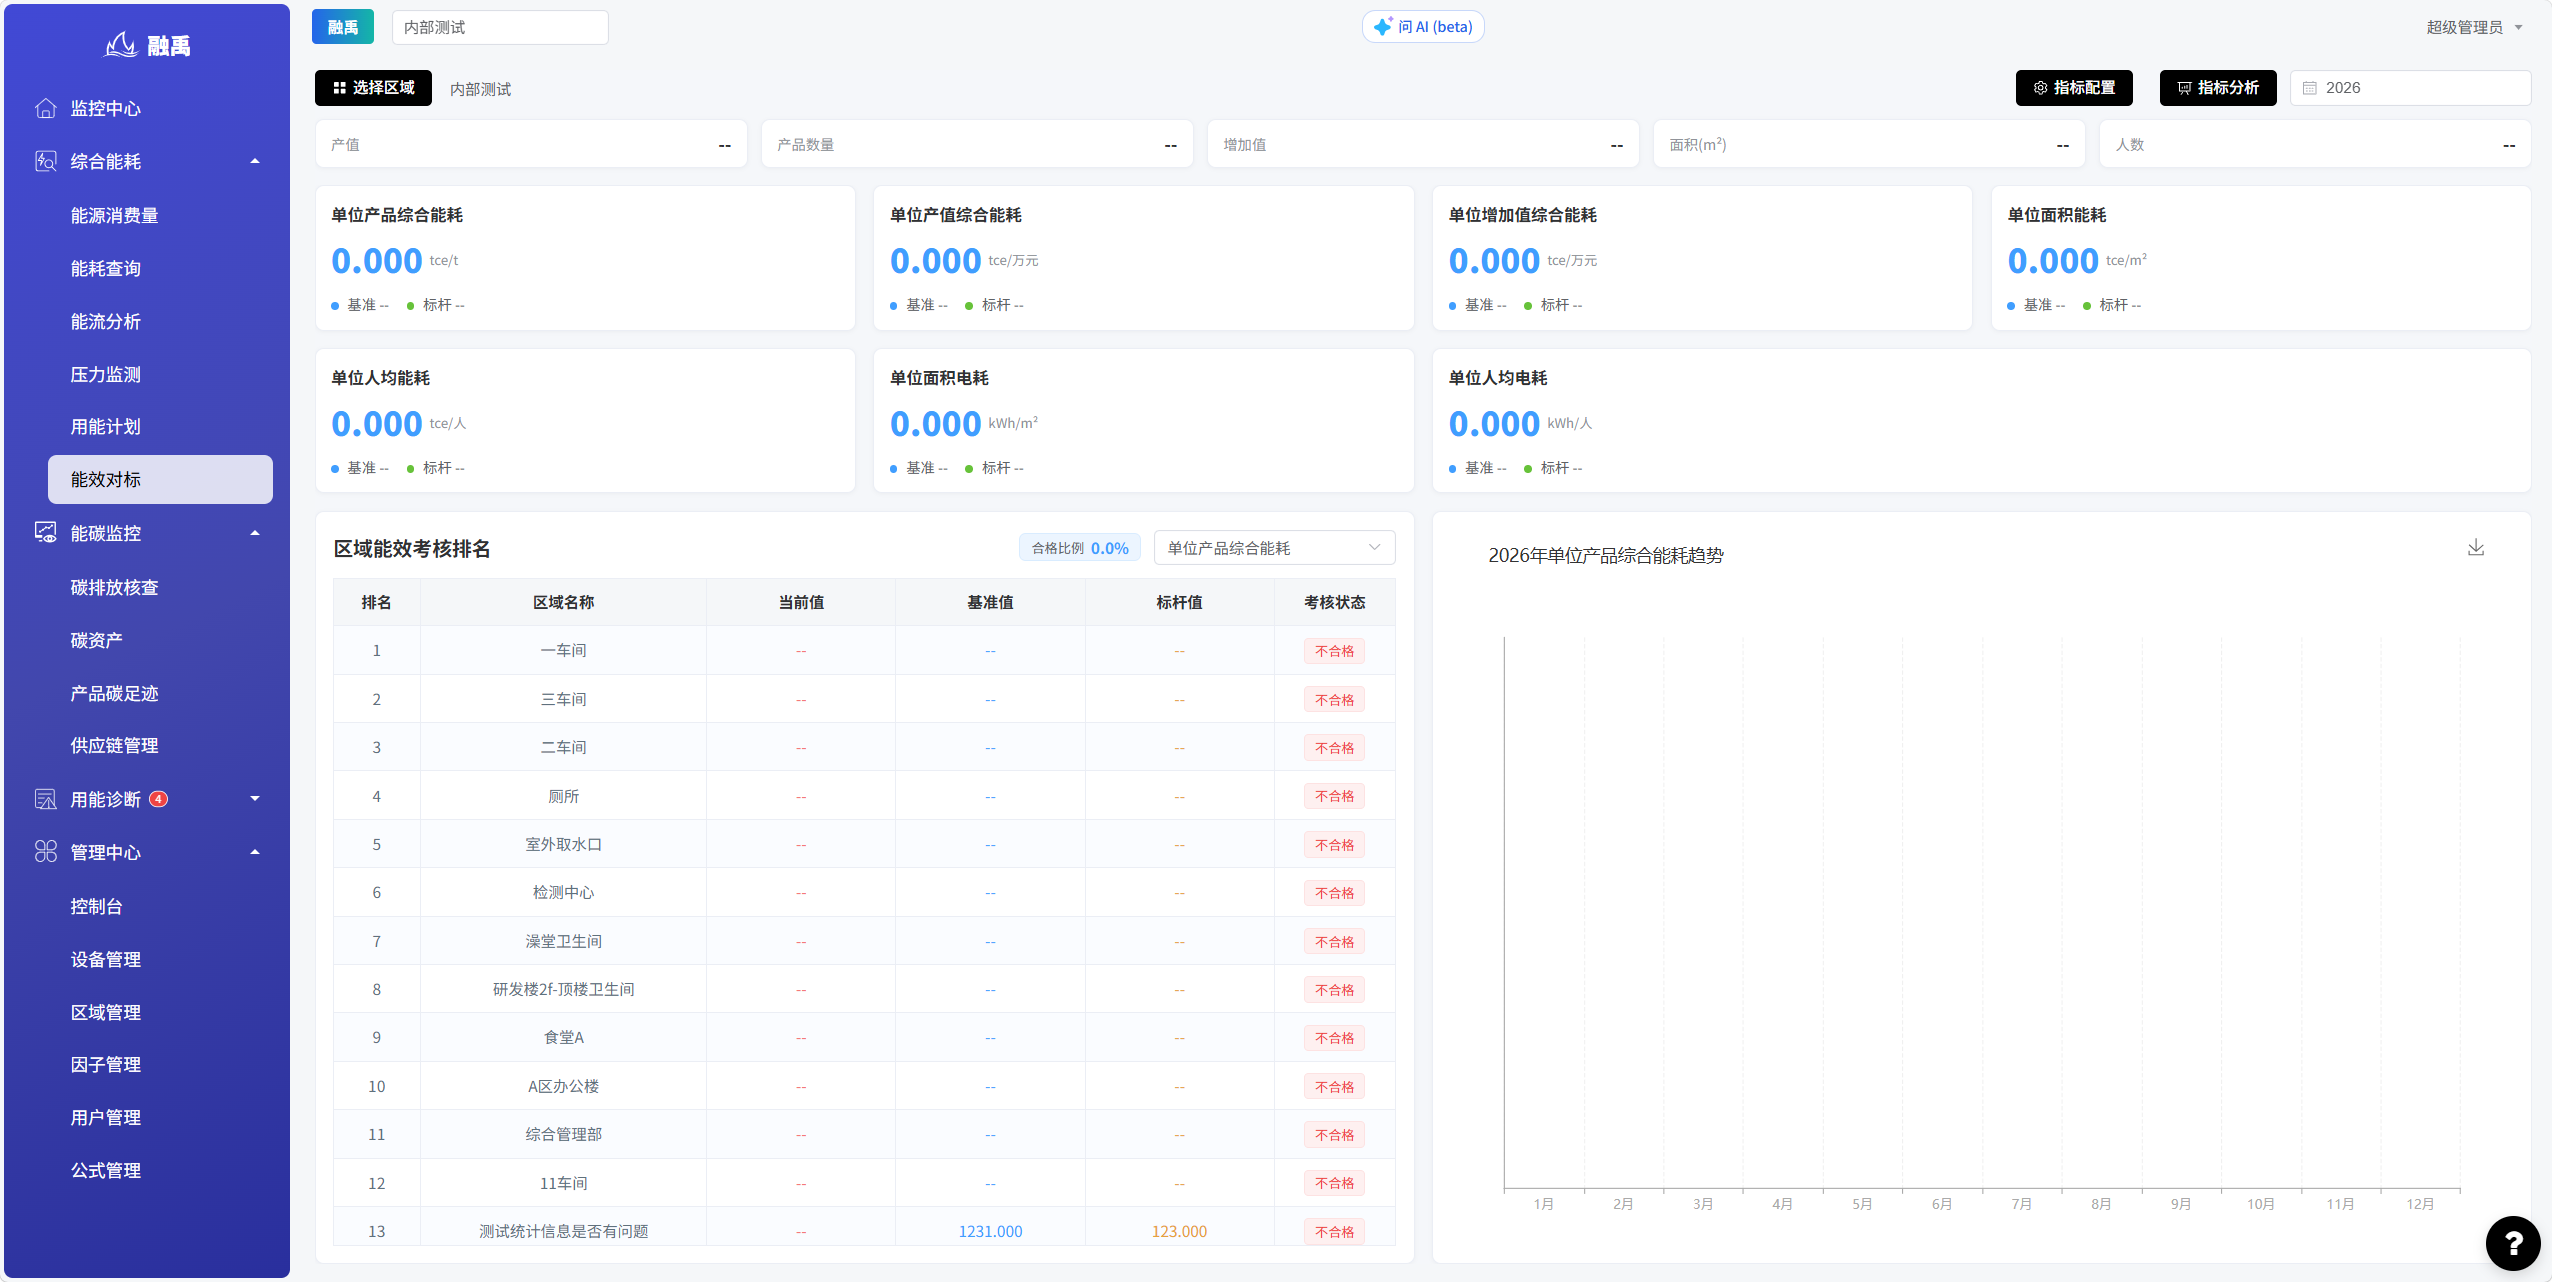Viewport: 2552px width, 1282px height.
Task: Click the 内部测试 search input field
Action: 499,27
